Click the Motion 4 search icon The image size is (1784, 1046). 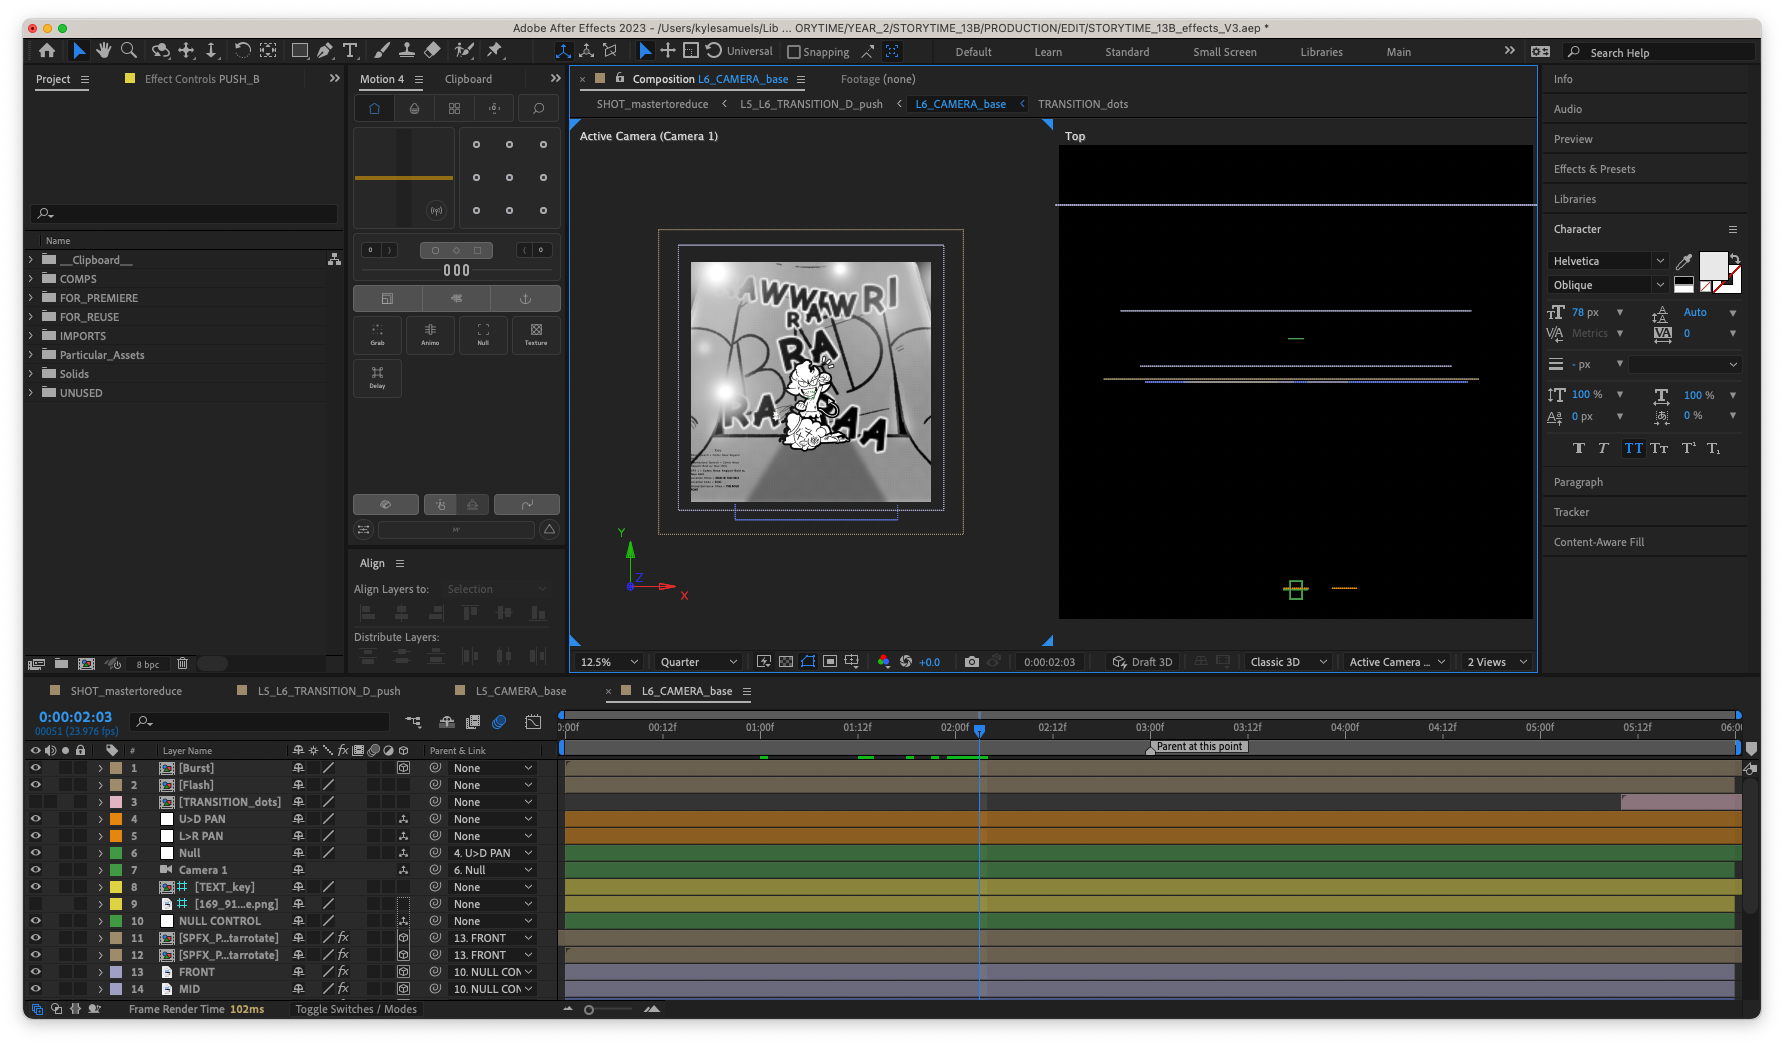pos(538,108)
